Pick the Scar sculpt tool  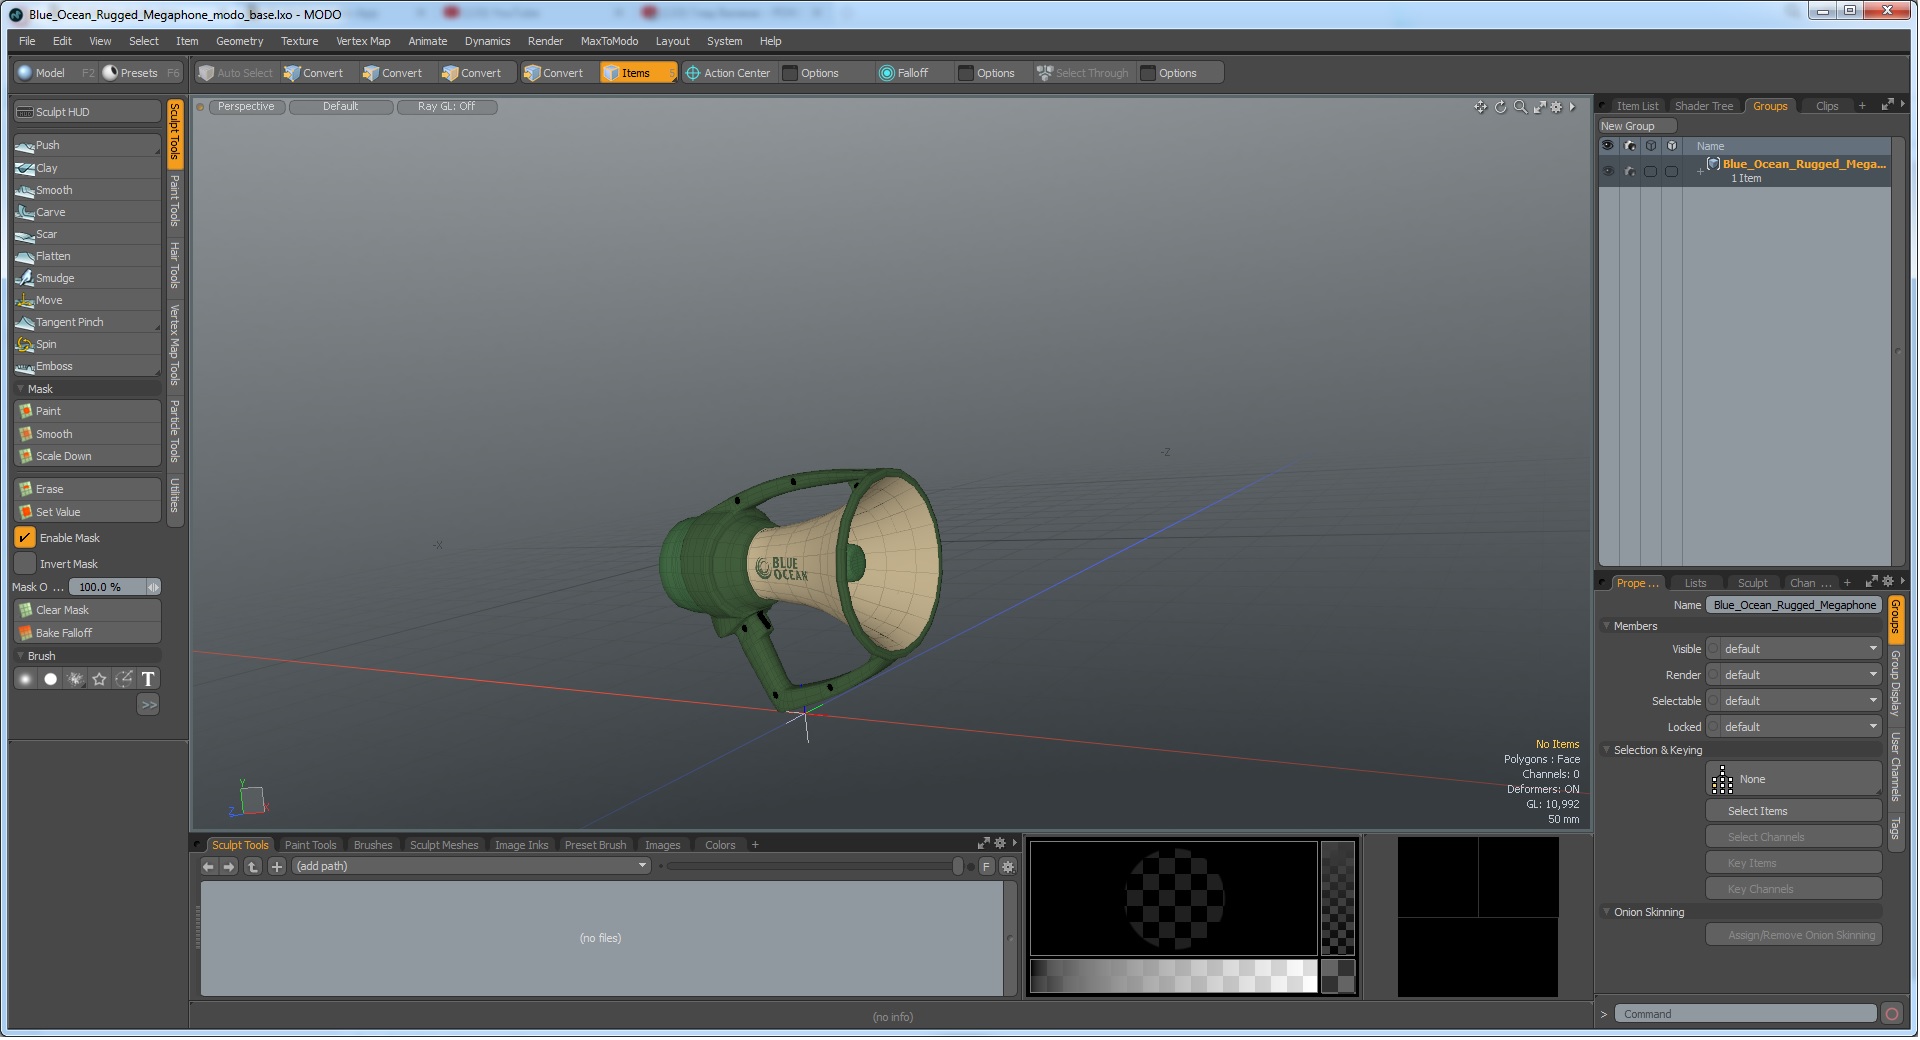(x=87, y=234)
